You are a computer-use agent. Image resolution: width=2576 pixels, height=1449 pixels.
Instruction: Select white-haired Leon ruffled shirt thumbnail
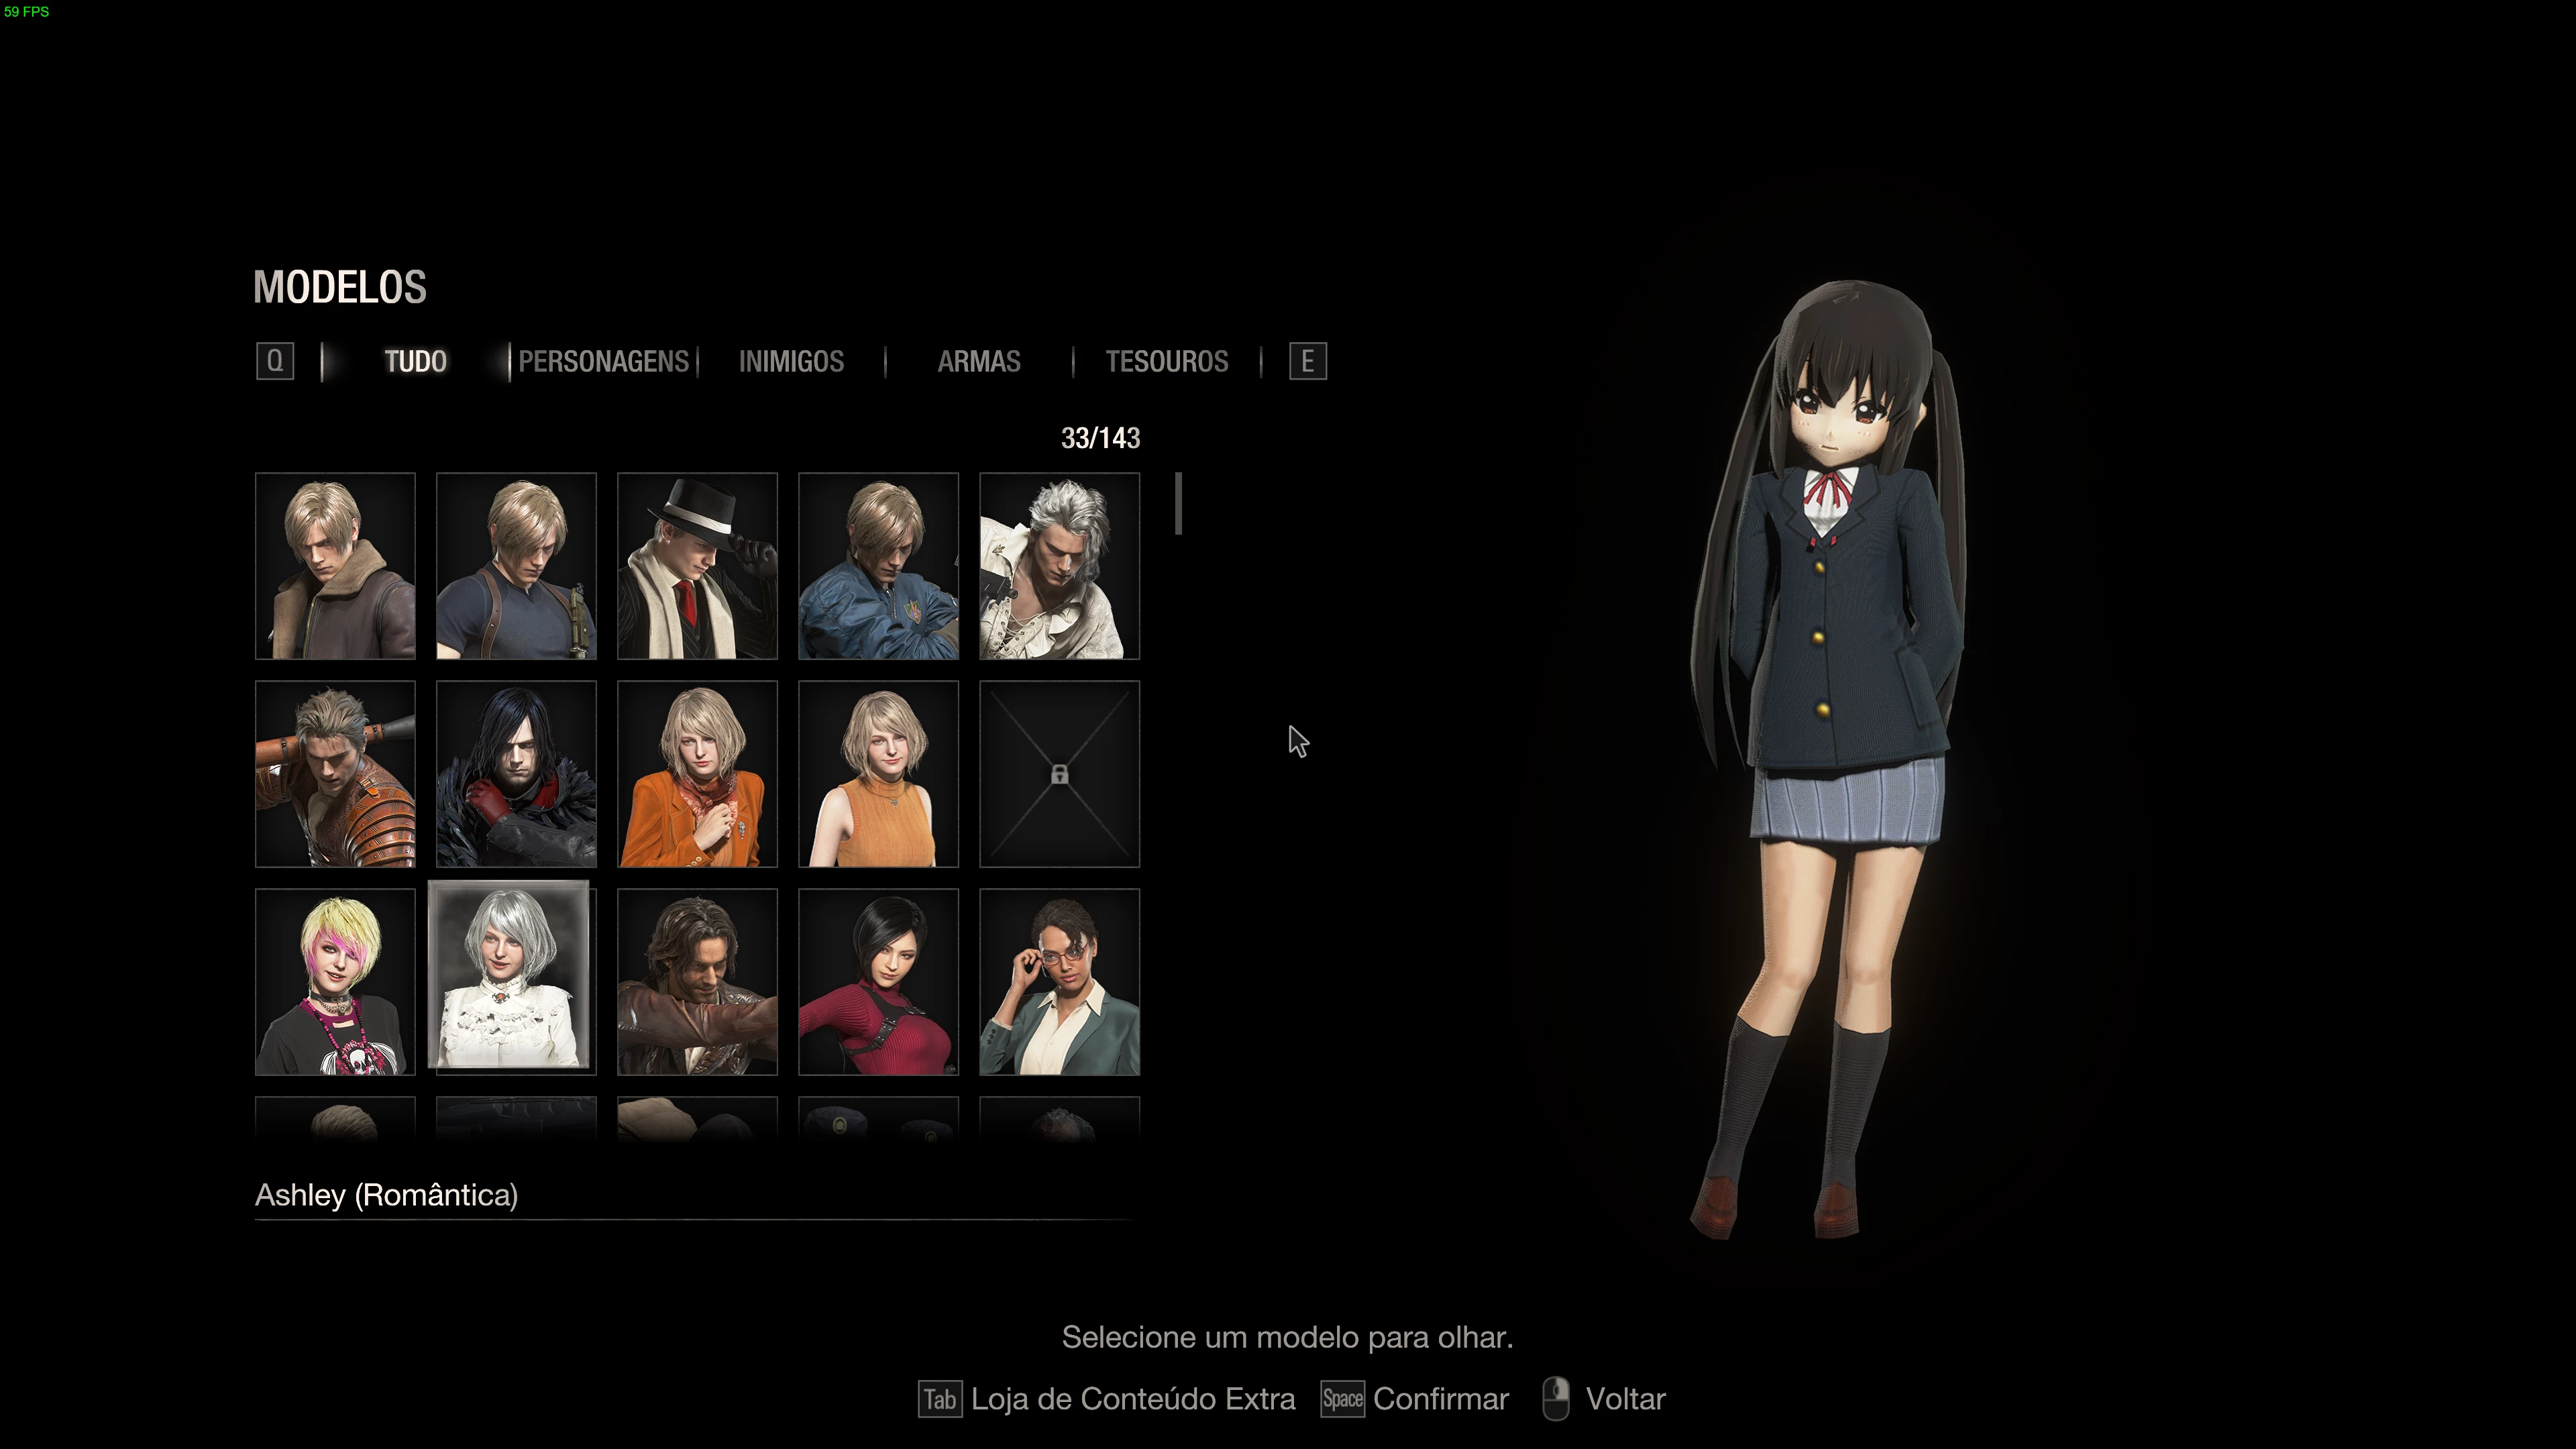tap(1059, 566)
